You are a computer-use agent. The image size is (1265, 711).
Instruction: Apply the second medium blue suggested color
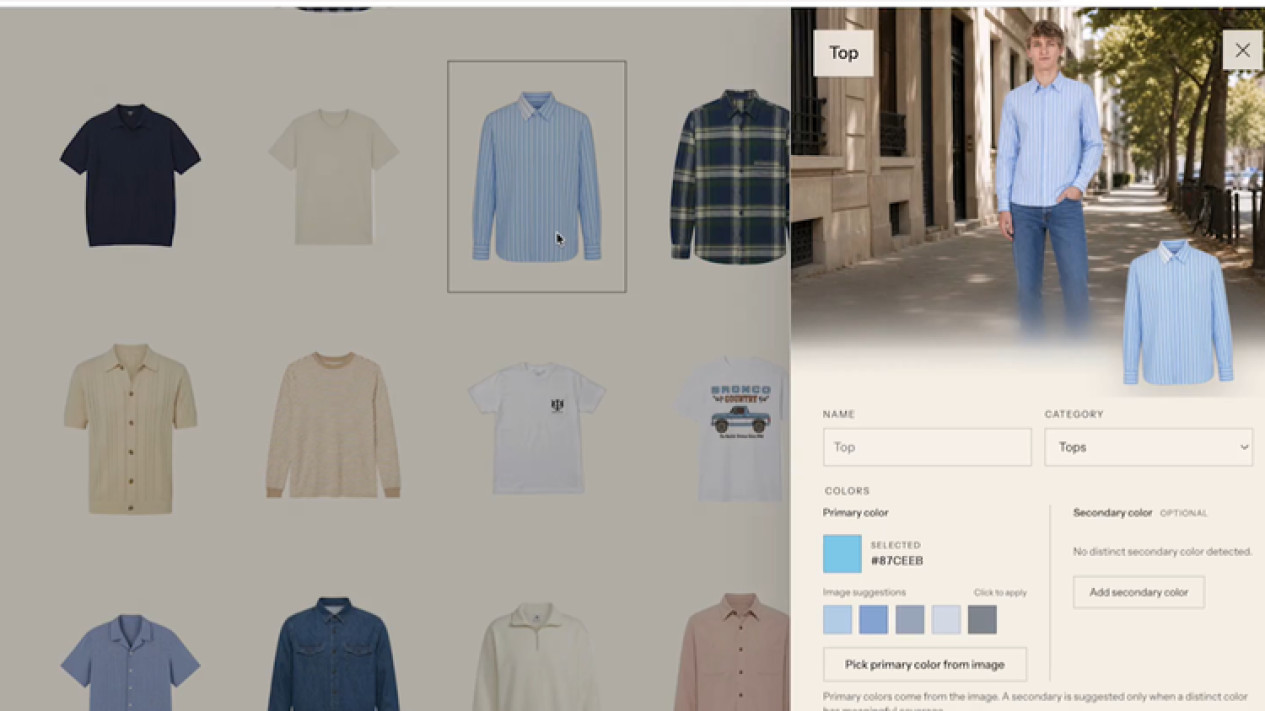[x=874, y=619]
